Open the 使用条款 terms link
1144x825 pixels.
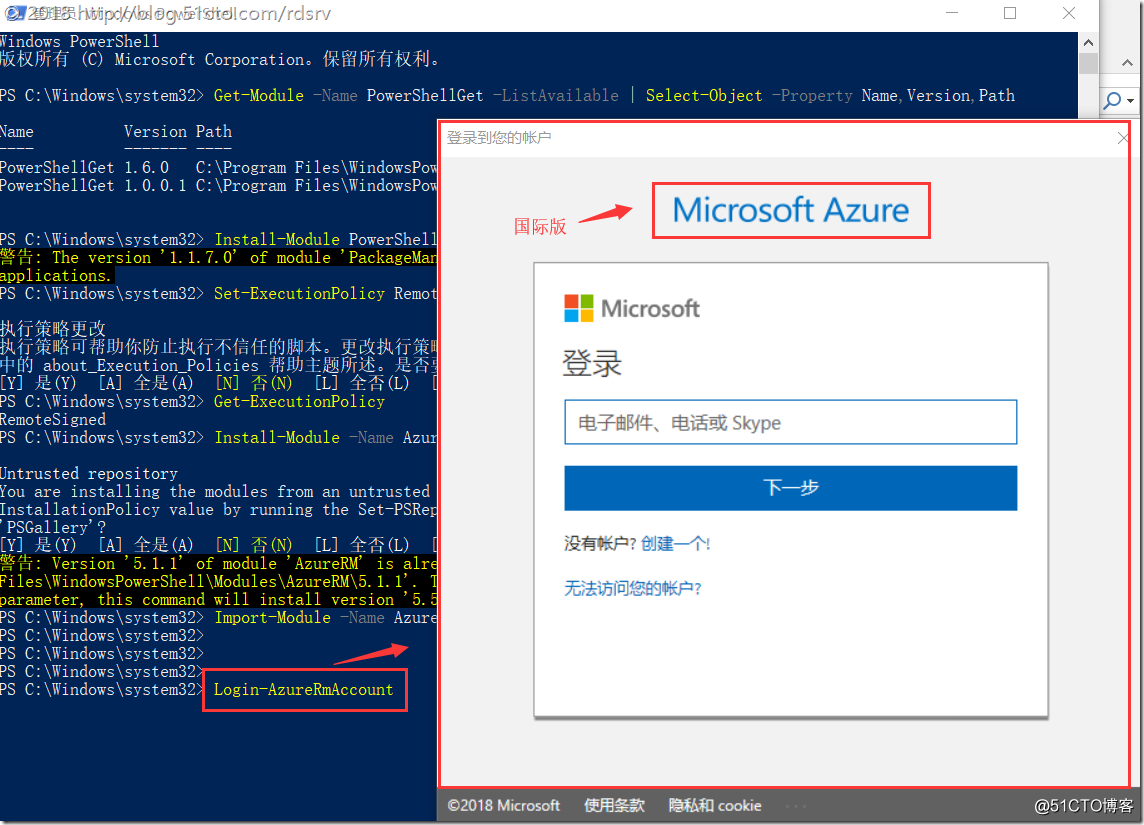coord(614,805)
